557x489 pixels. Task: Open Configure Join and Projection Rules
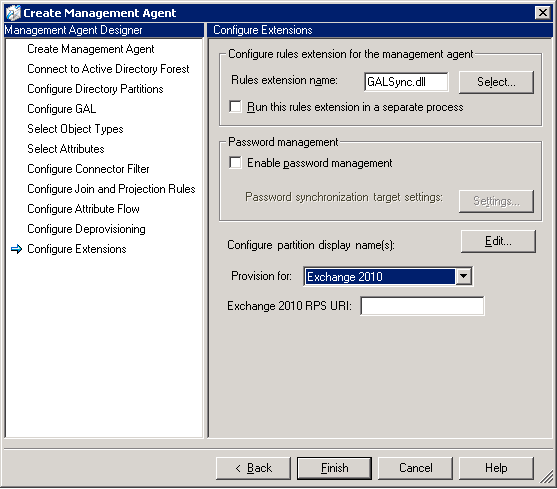click(111, 189)
